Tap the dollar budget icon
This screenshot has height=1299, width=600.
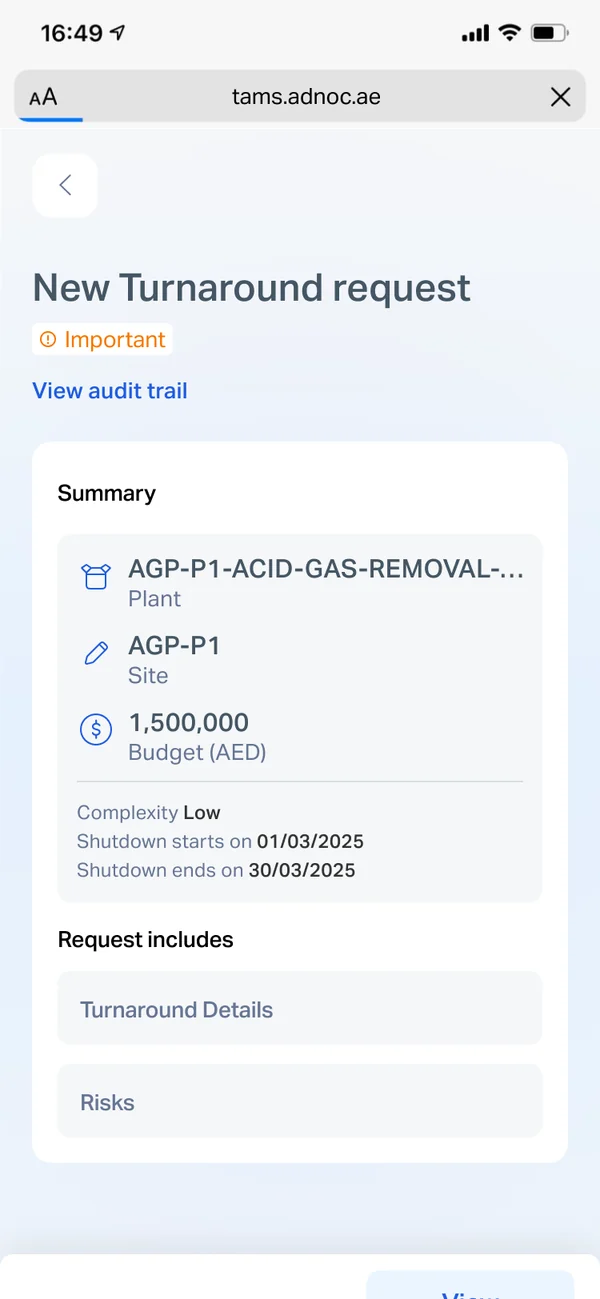[x=96, y=730]
